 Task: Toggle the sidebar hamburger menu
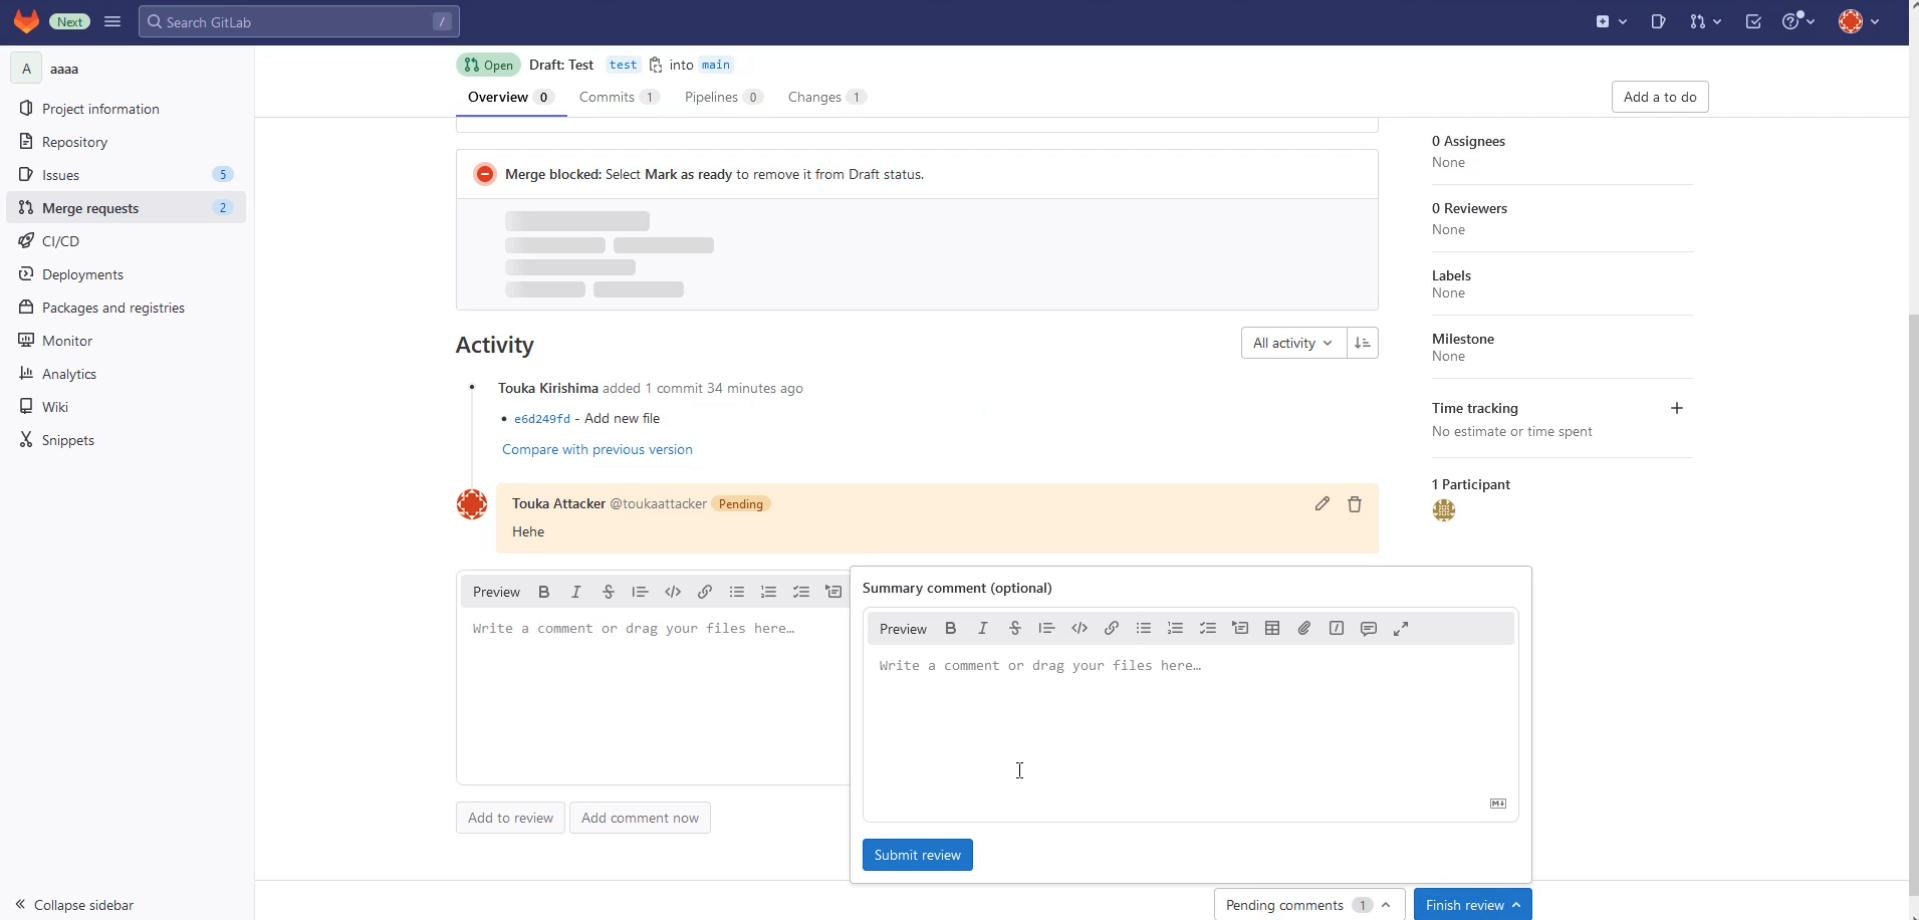pos(112,21)
